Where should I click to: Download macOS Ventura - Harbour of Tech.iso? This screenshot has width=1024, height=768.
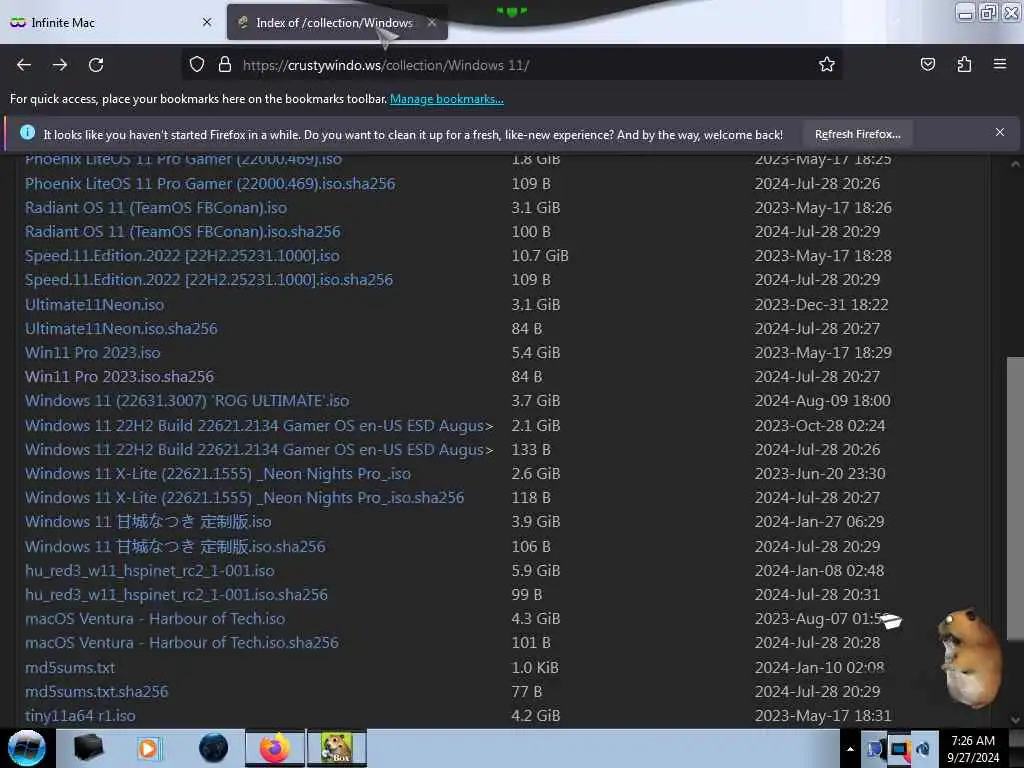pyautogui.click(x=155, y=618)
